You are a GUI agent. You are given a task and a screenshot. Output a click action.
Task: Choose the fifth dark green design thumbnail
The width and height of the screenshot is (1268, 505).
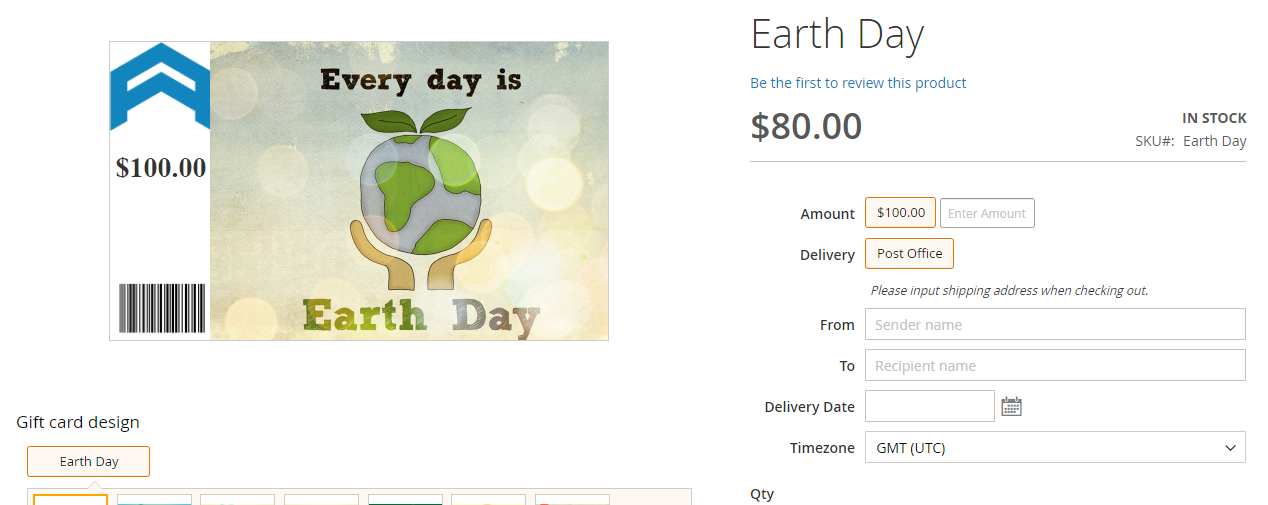pos(405,499)
